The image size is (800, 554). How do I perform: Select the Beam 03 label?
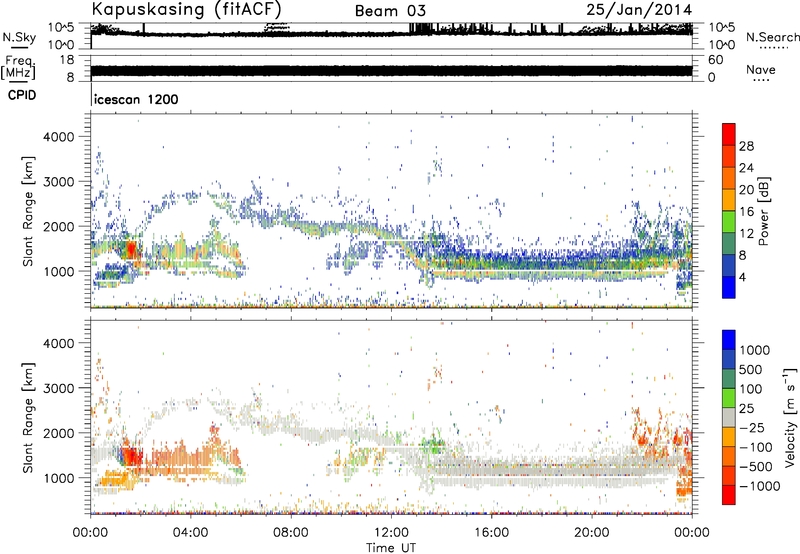[x=390, y=11]
